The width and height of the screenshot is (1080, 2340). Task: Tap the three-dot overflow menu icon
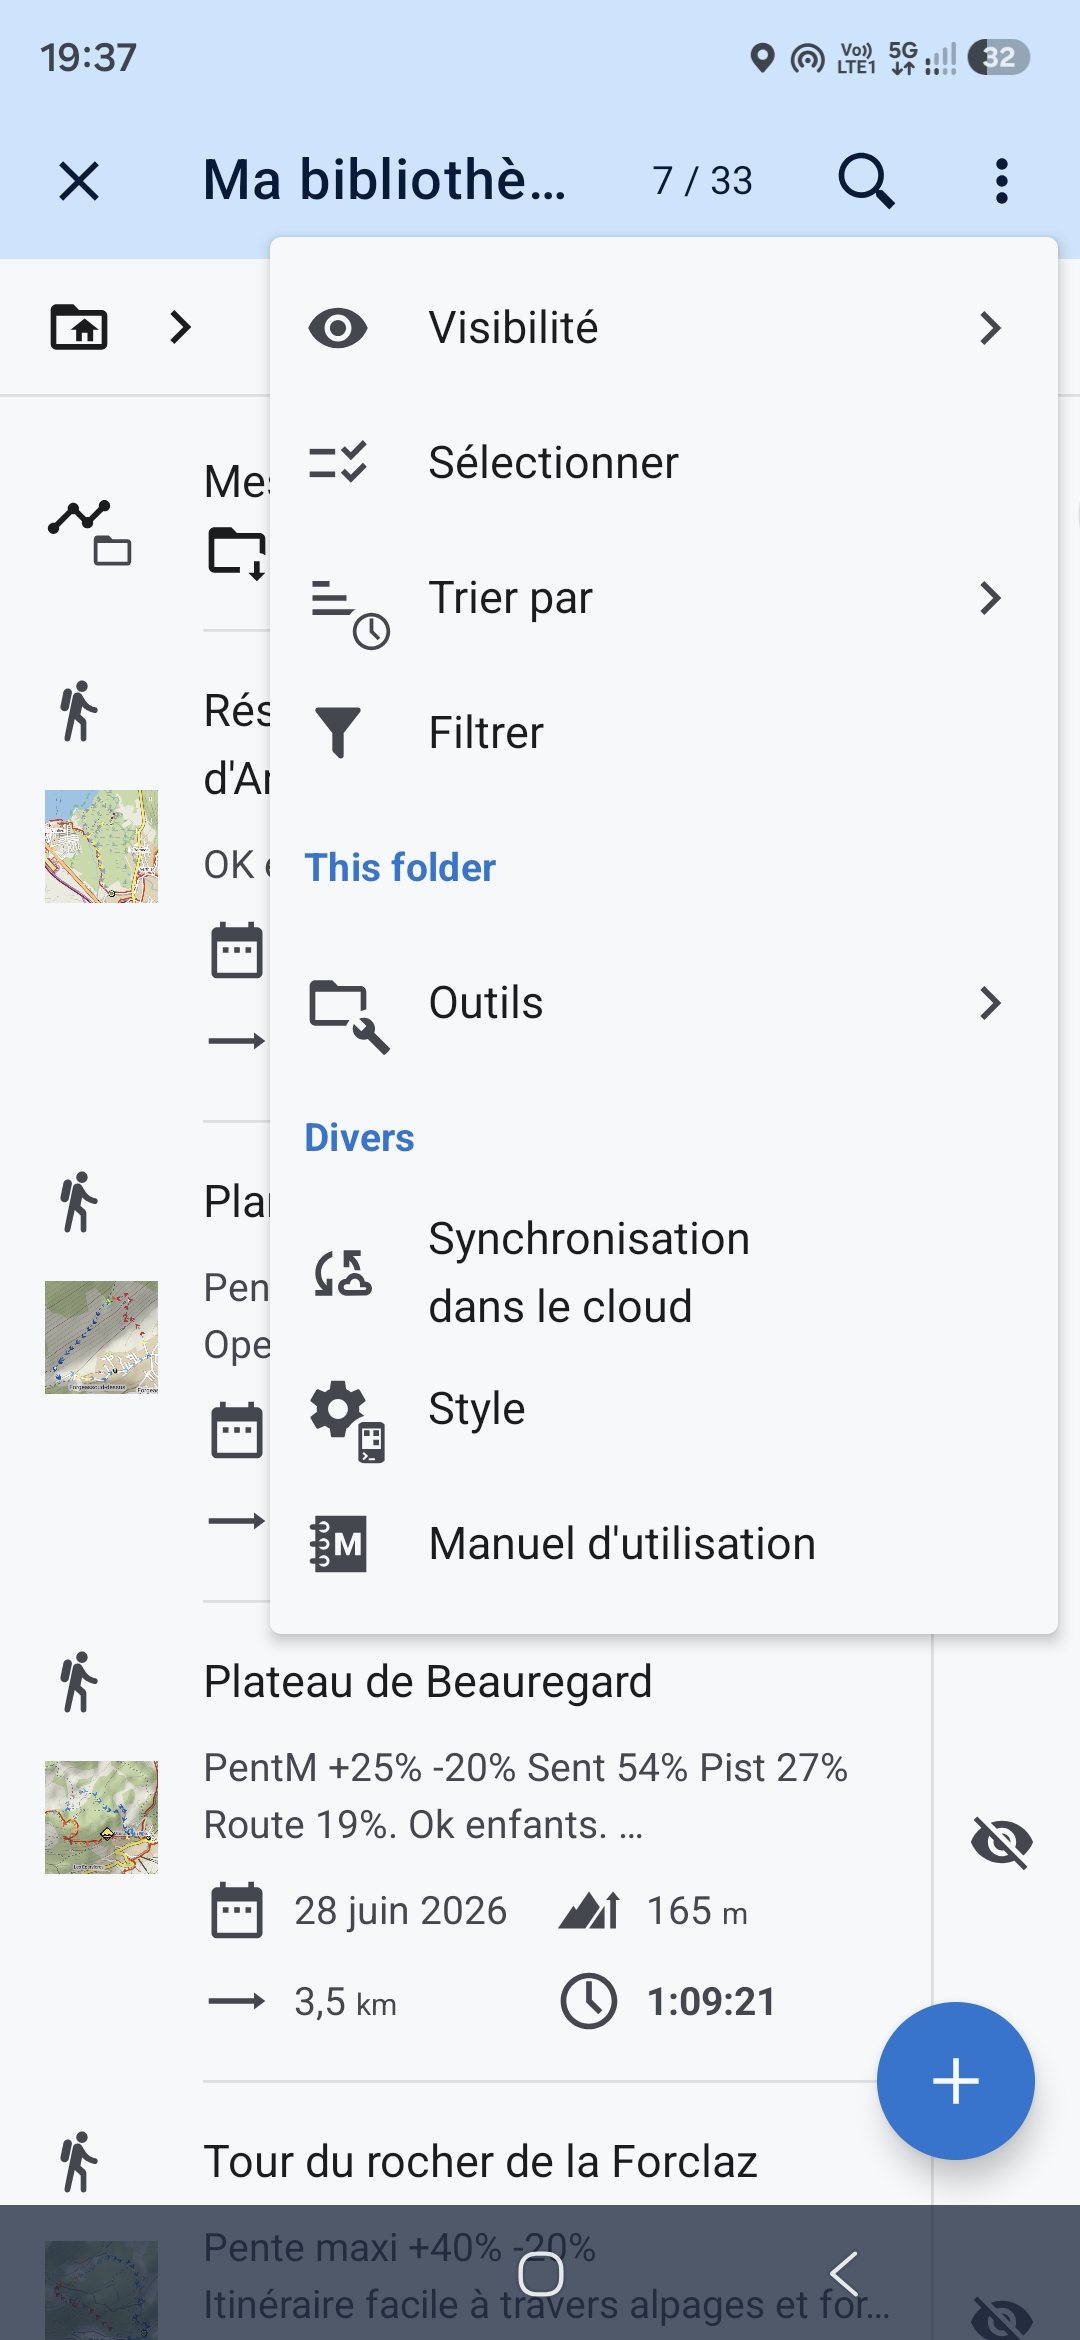1001,181
